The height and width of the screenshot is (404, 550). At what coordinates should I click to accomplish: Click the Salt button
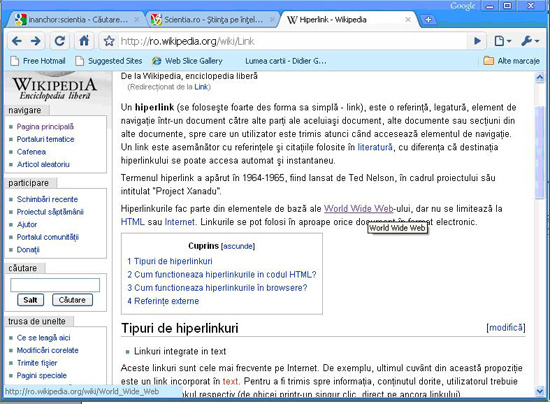[31, 300]
